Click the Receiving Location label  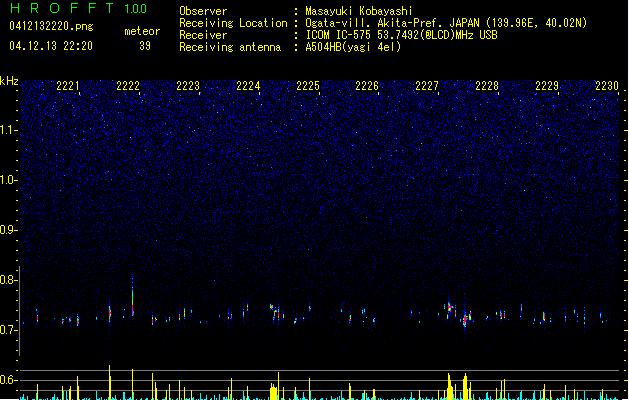(233, 23)
